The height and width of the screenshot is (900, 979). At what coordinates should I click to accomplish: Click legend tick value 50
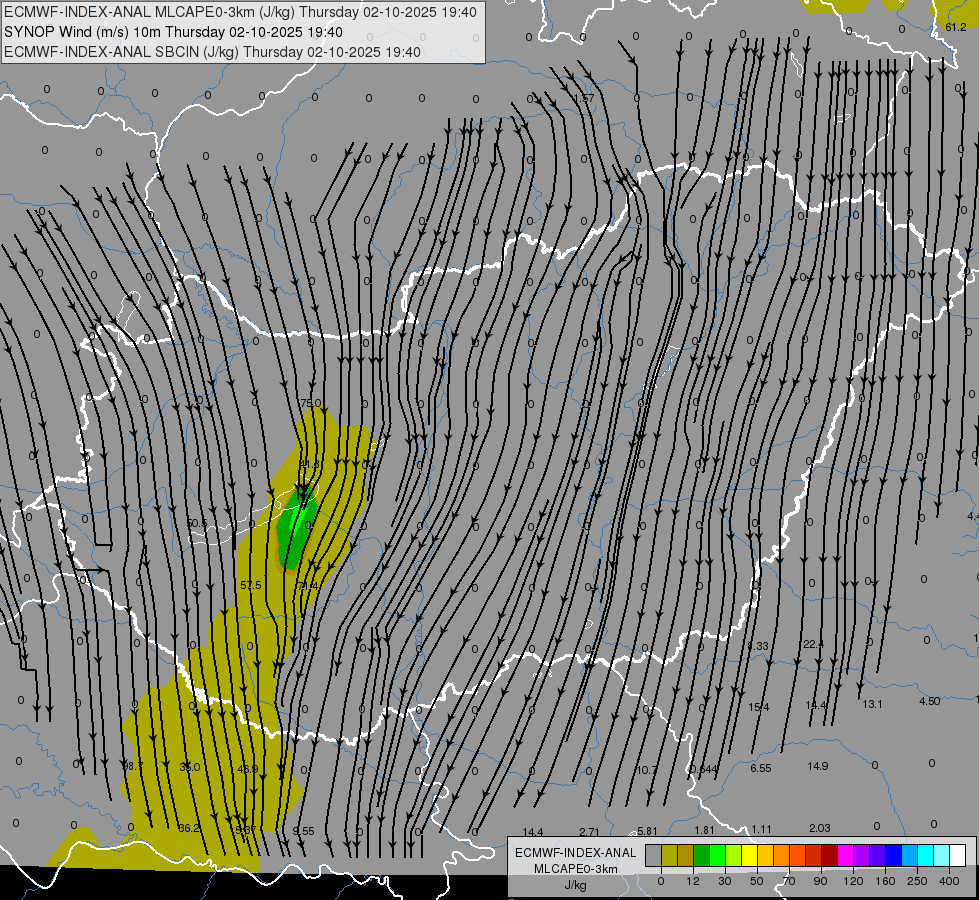757,881
